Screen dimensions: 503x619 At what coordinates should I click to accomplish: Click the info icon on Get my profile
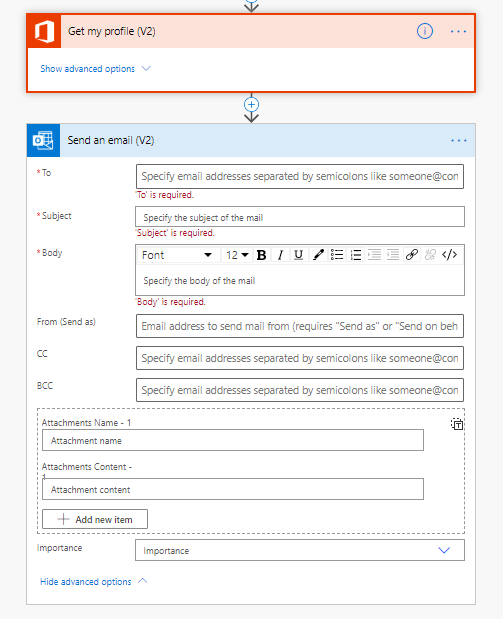[425, 31]
